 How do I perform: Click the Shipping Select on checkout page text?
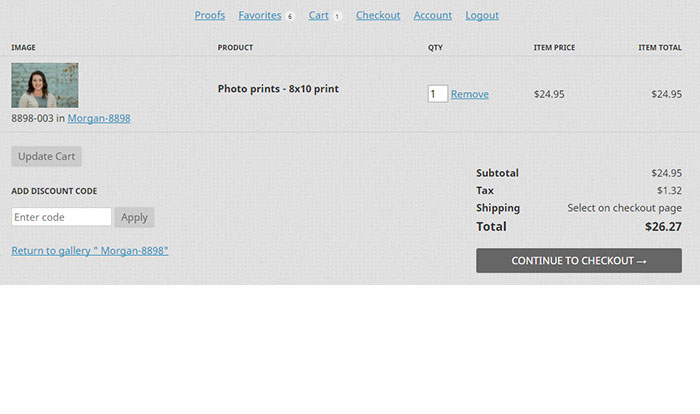[x=624, y=208]
